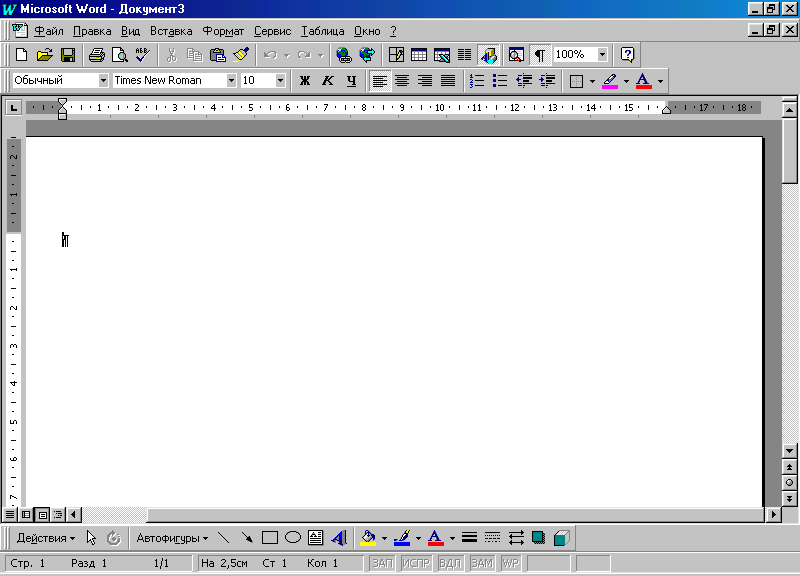Open the Таблица menu

pyautogui.click(x=322, y=31)
